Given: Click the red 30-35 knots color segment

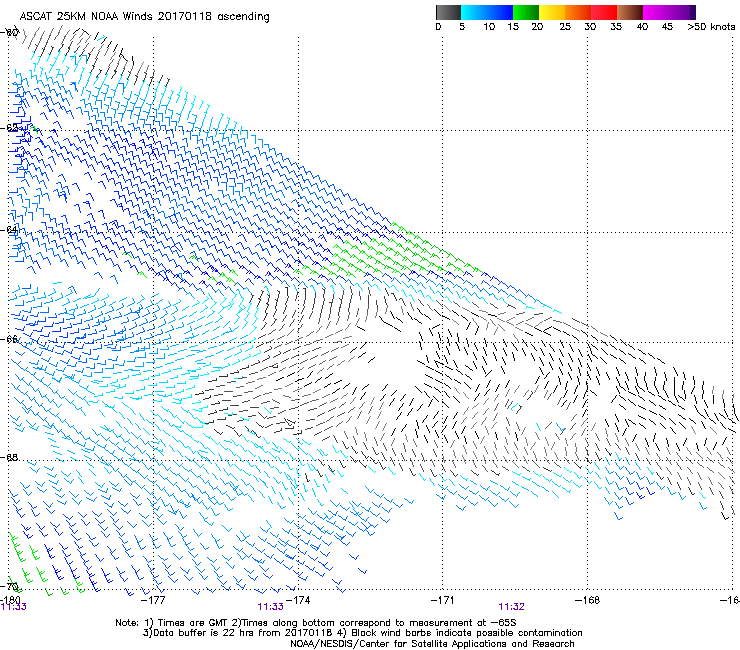Looking at the screenshot, I should tap(604, 12).
